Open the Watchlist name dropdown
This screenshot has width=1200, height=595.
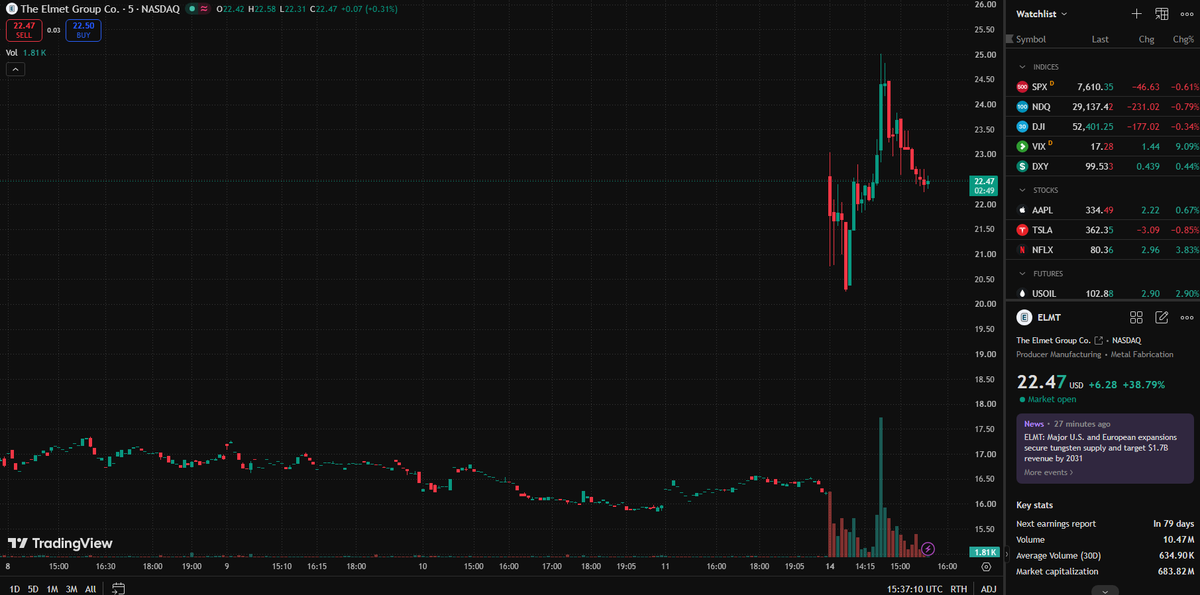click(1042, 14)
